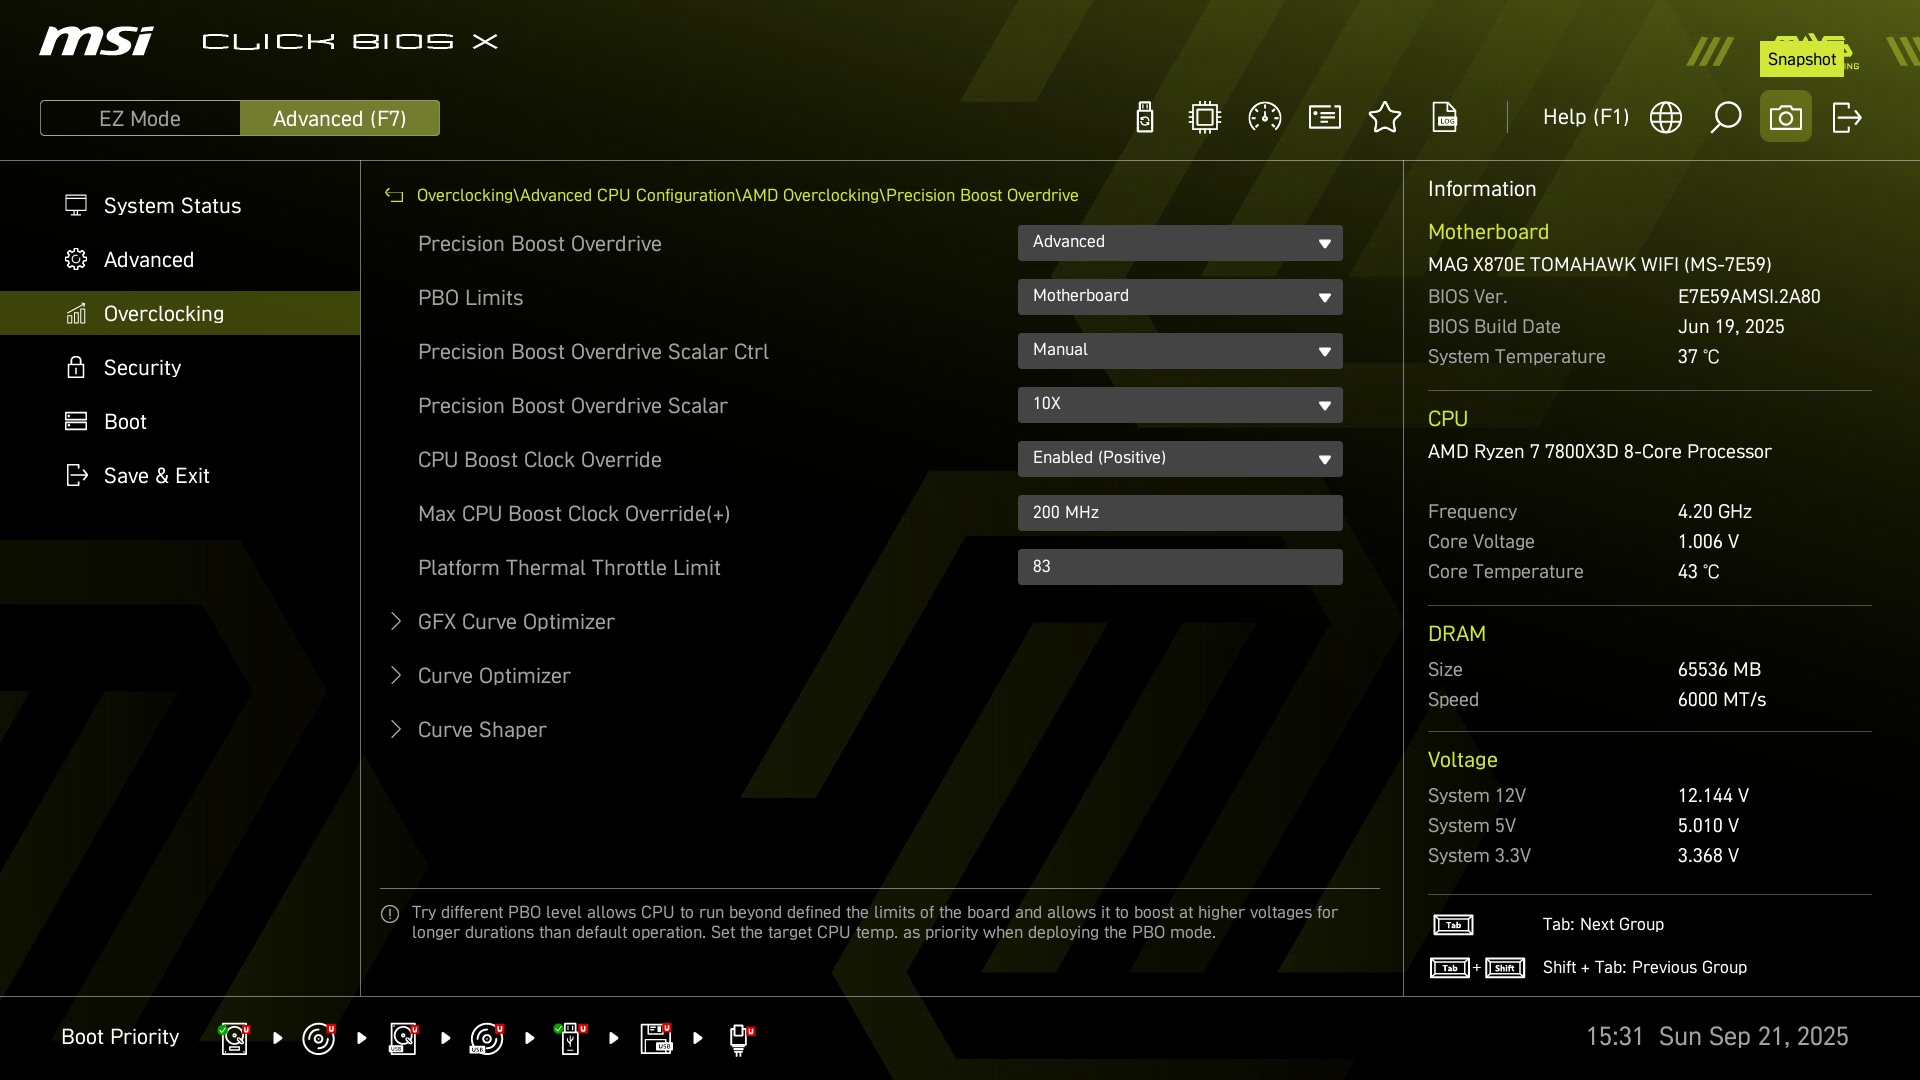
Task: Open the Security menu section
Action: (x=142, y=368)
